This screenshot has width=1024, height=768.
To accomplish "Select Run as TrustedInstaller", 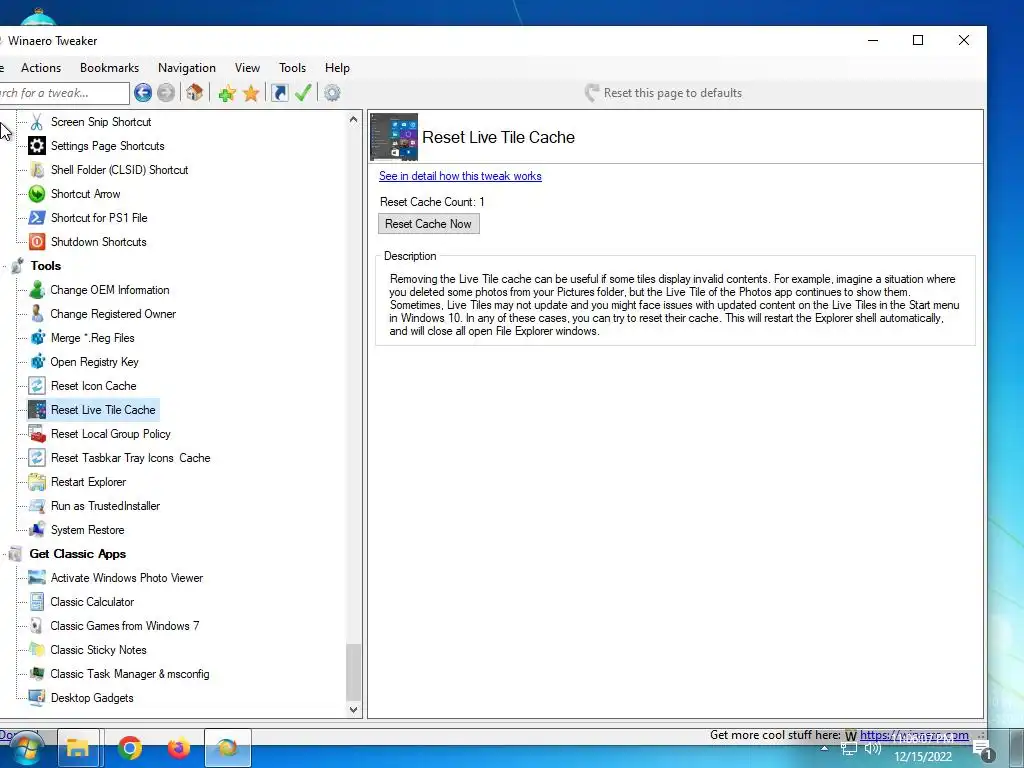I will [105, 506].
